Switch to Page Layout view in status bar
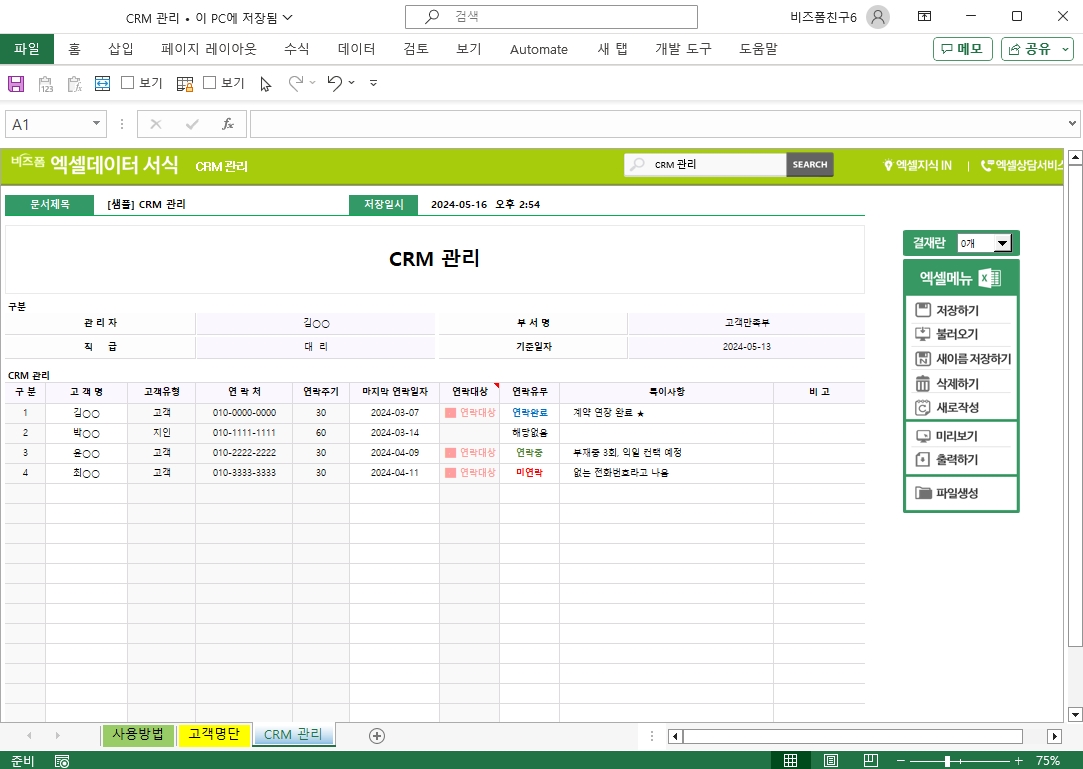Image resolution: width=1083 pixels, height=769 pixels. coord(830,761)
